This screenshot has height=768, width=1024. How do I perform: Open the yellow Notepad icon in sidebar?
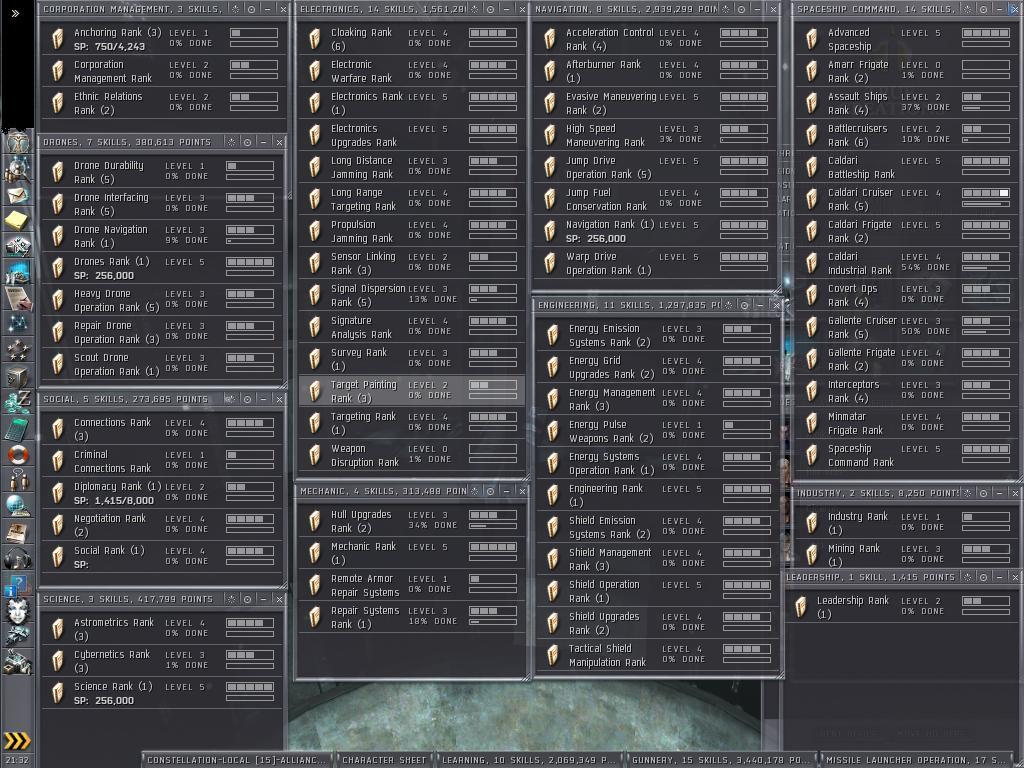tap(17, 220)
